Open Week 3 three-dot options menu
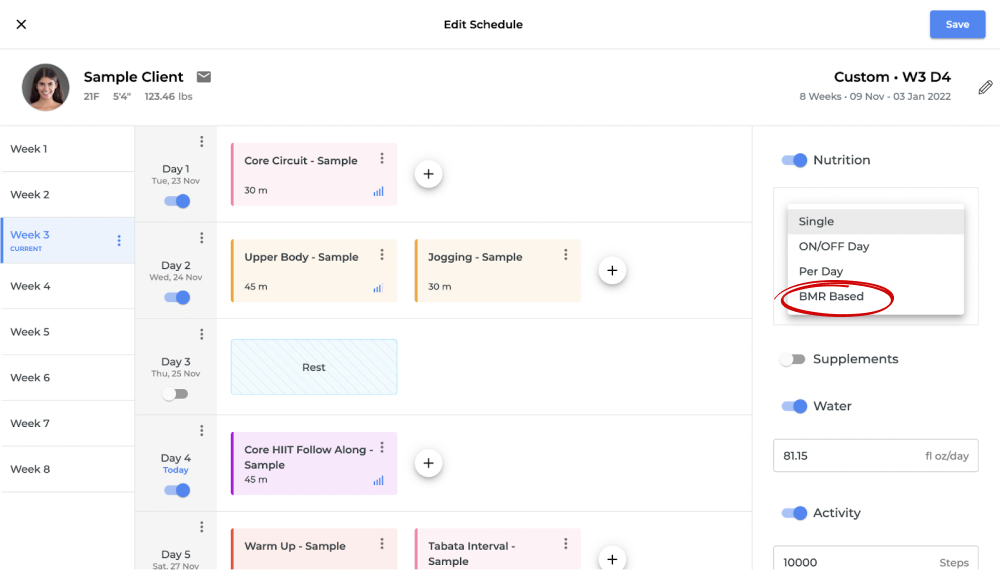 (x=119, y=241)
